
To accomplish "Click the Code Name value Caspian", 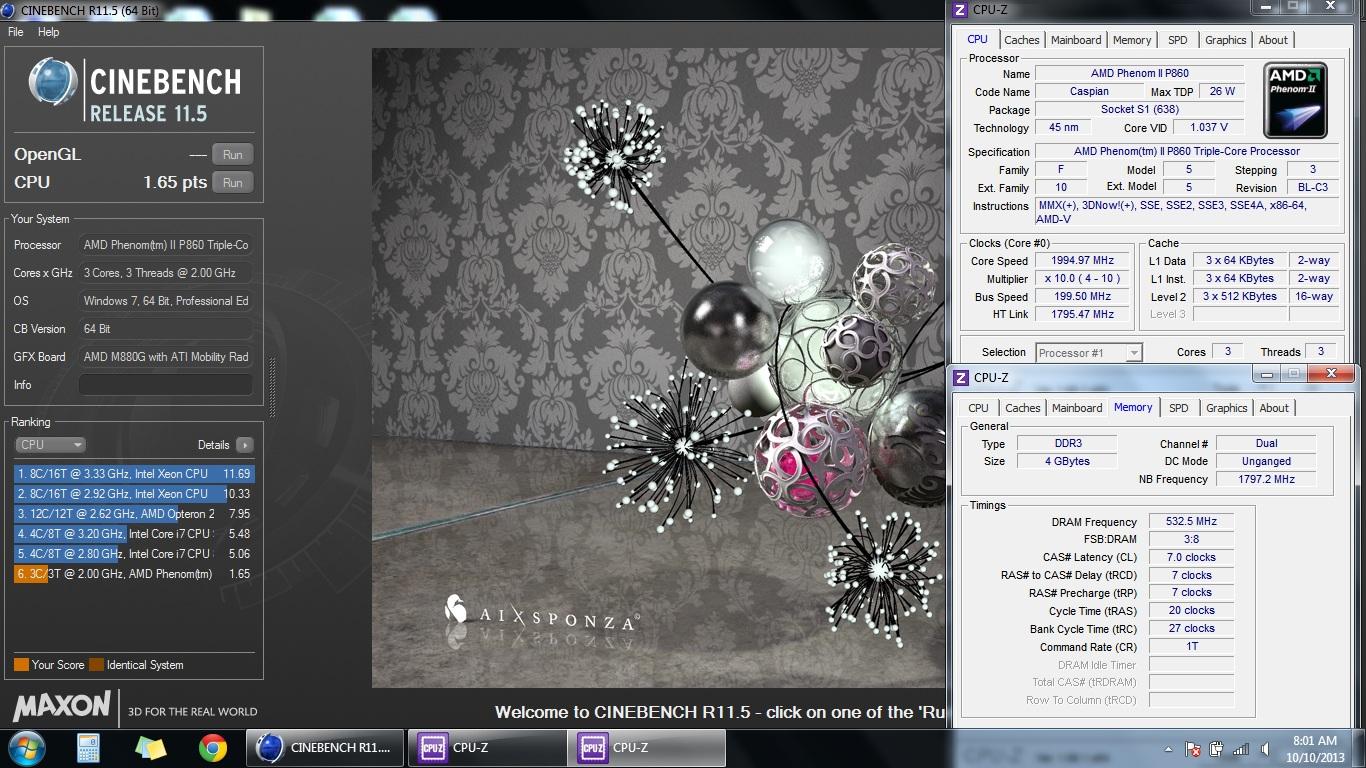I will pos(1089,92).
